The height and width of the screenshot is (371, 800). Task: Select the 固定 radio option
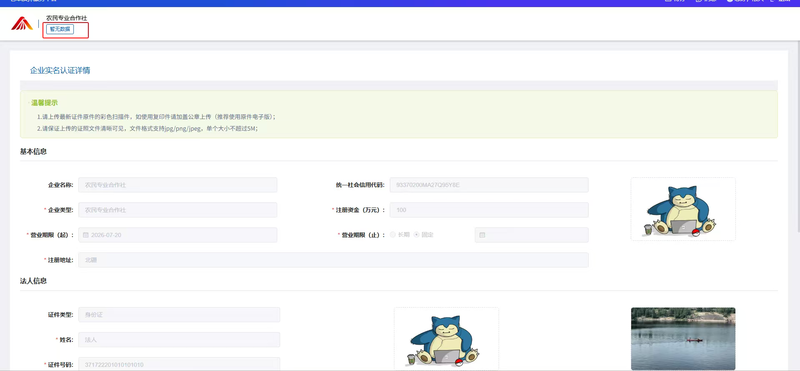pyautogui.click(x=416, y=235)
